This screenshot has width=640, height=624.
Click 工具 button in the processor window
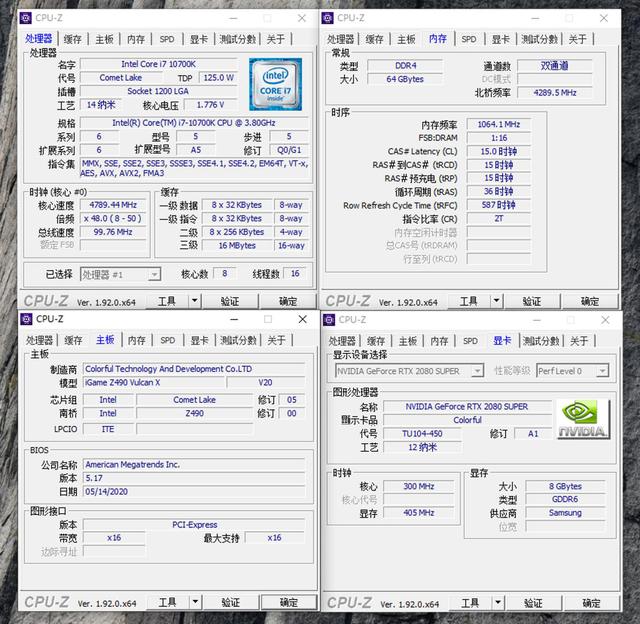click(x=167, y=301)
